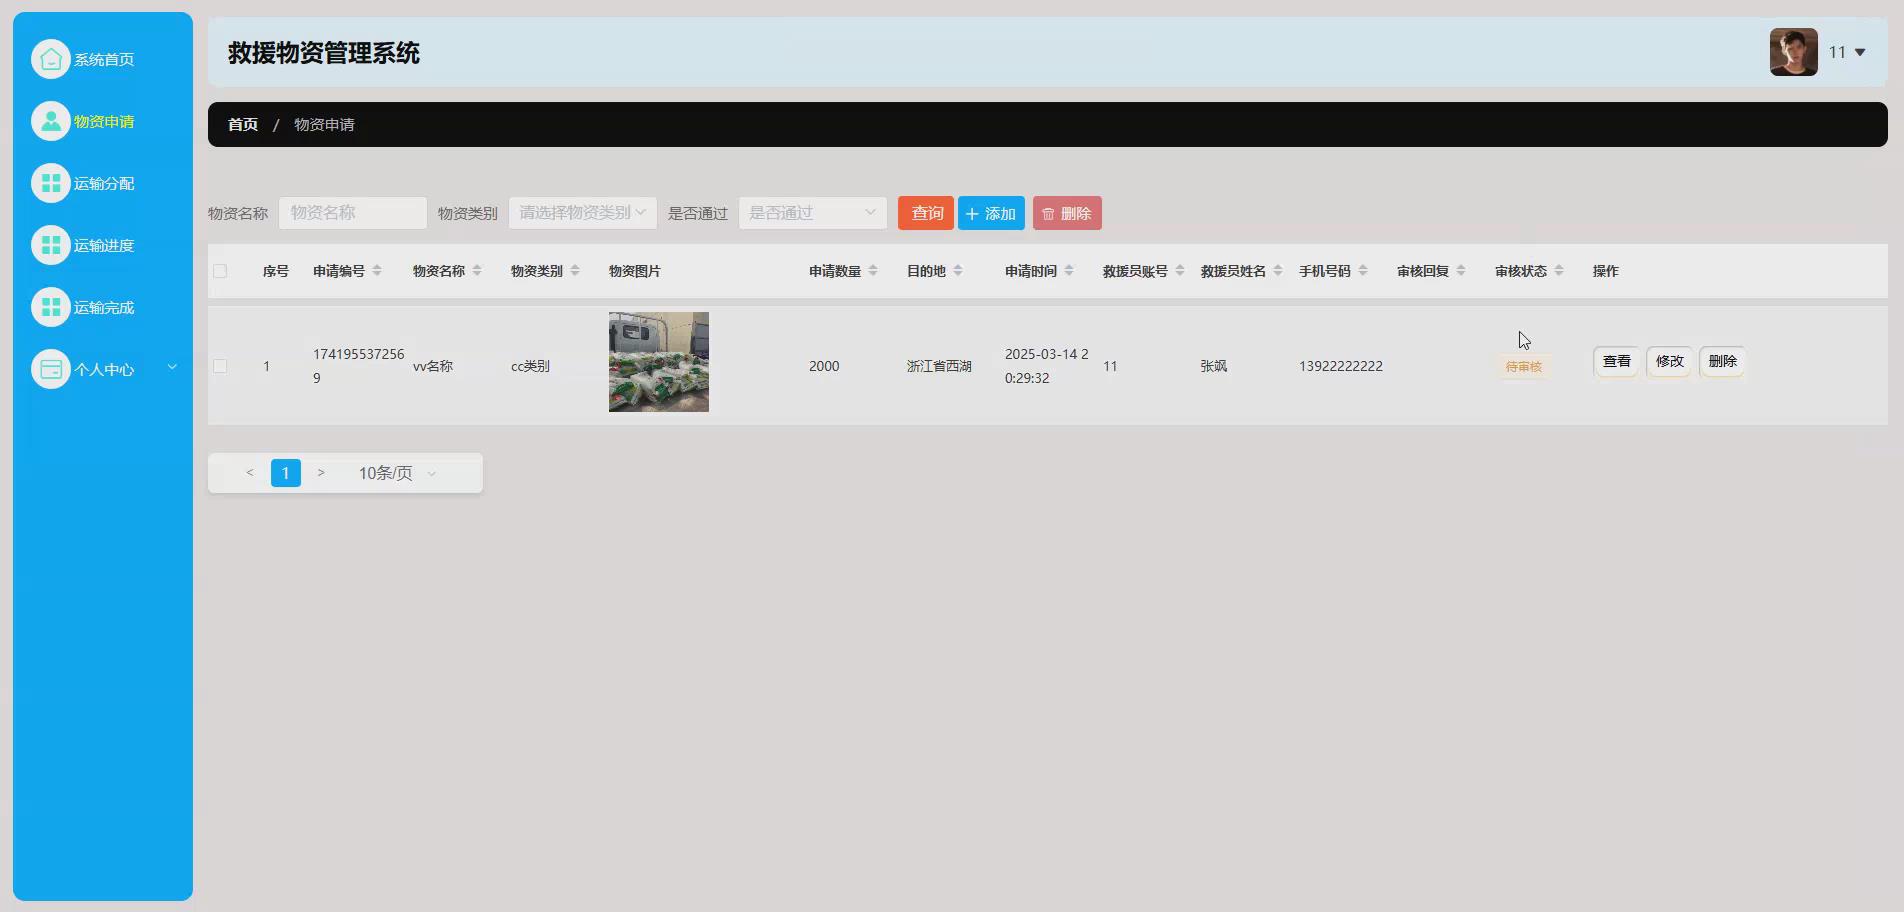The width and height of the screenshot is (1904, 912).
Task: Click the grid icon beside 运输分配
Action: coord(51,183)
